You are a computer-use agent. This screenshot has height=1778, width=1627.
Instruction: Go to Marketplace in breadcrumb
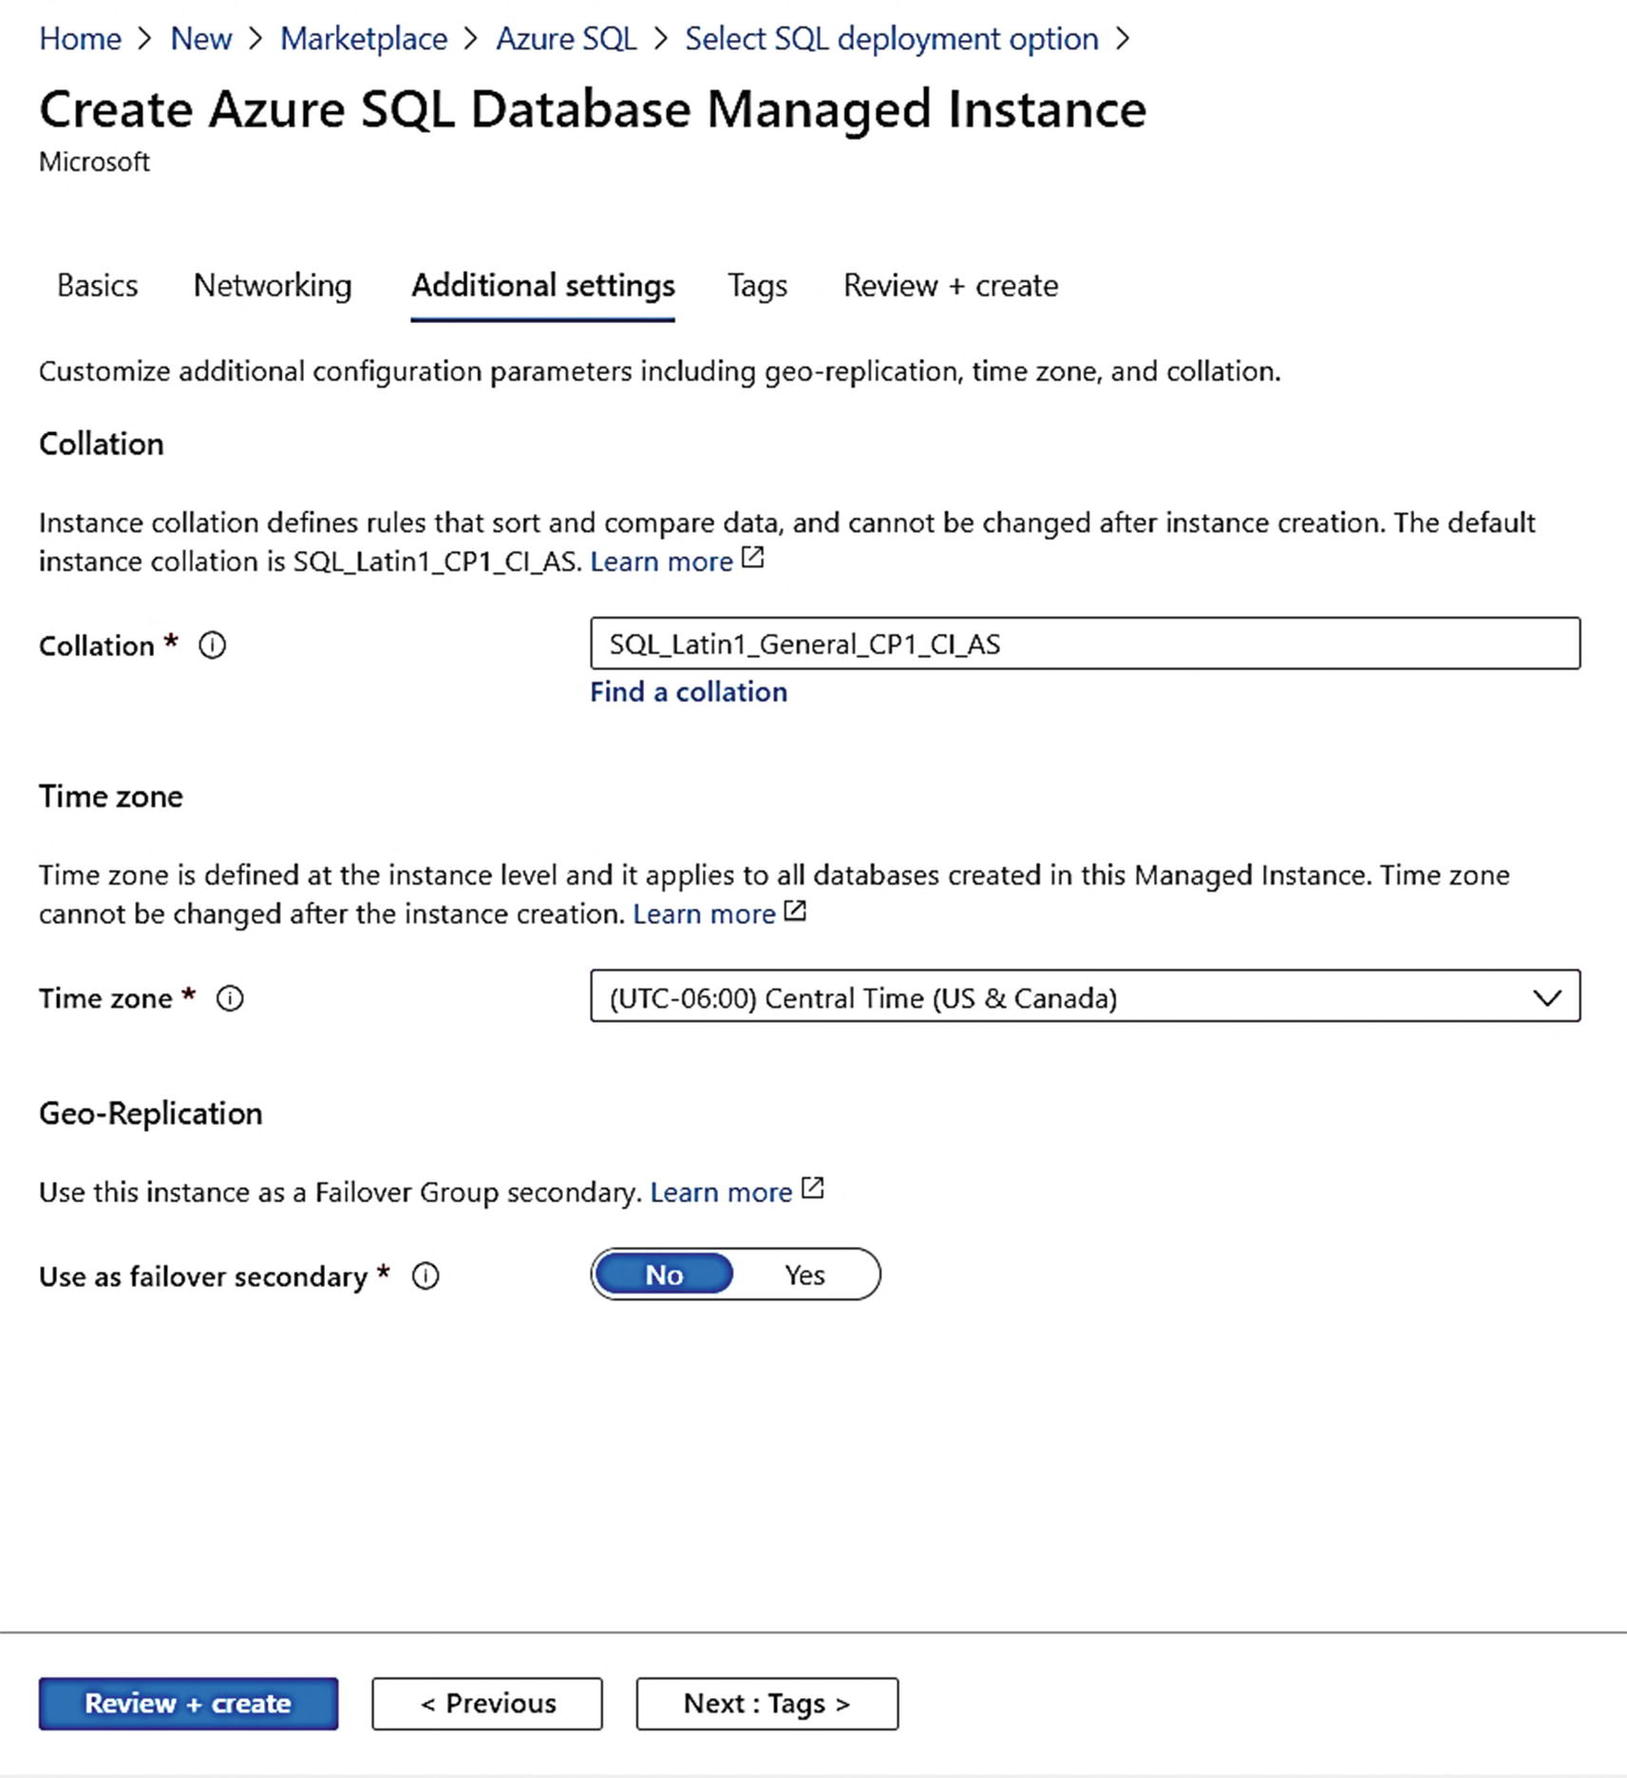pos(364,39)
